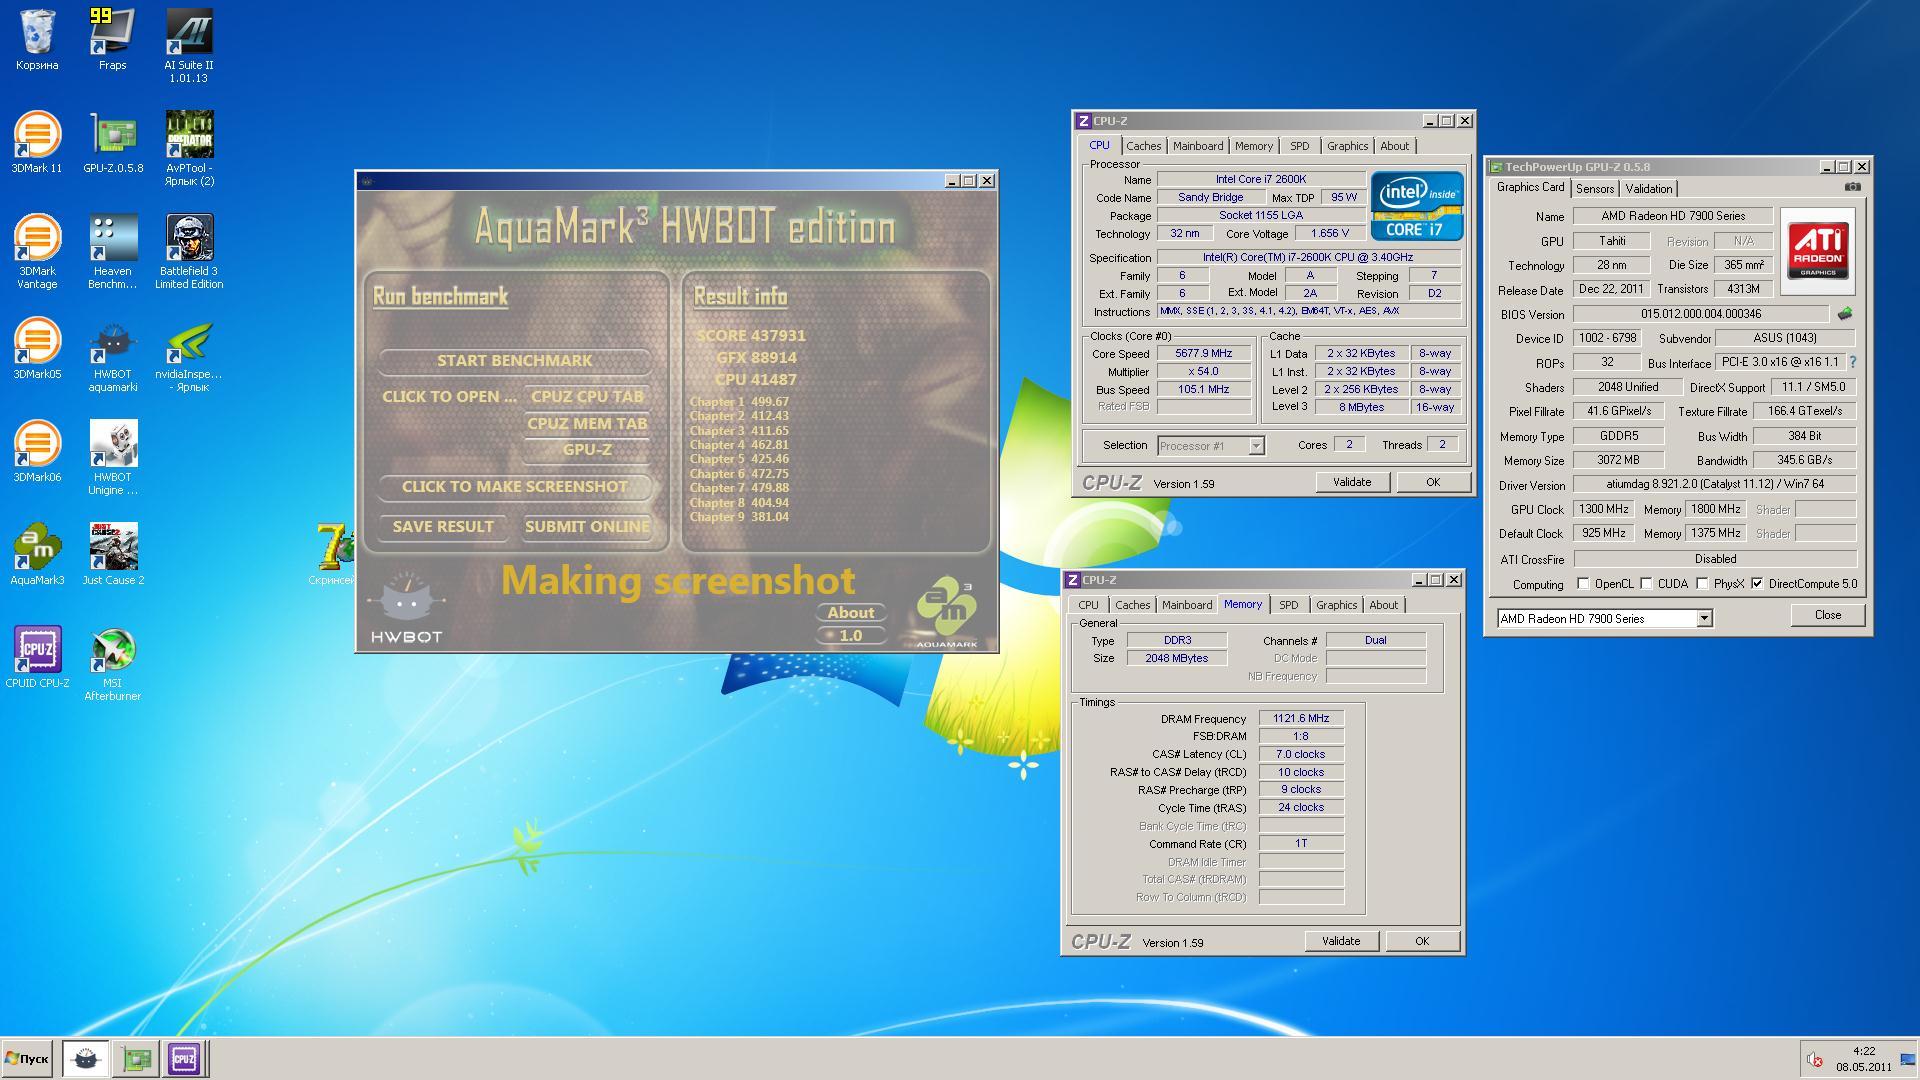Switch to Mainboard tab in top CPU-Z

(1197, 146)
